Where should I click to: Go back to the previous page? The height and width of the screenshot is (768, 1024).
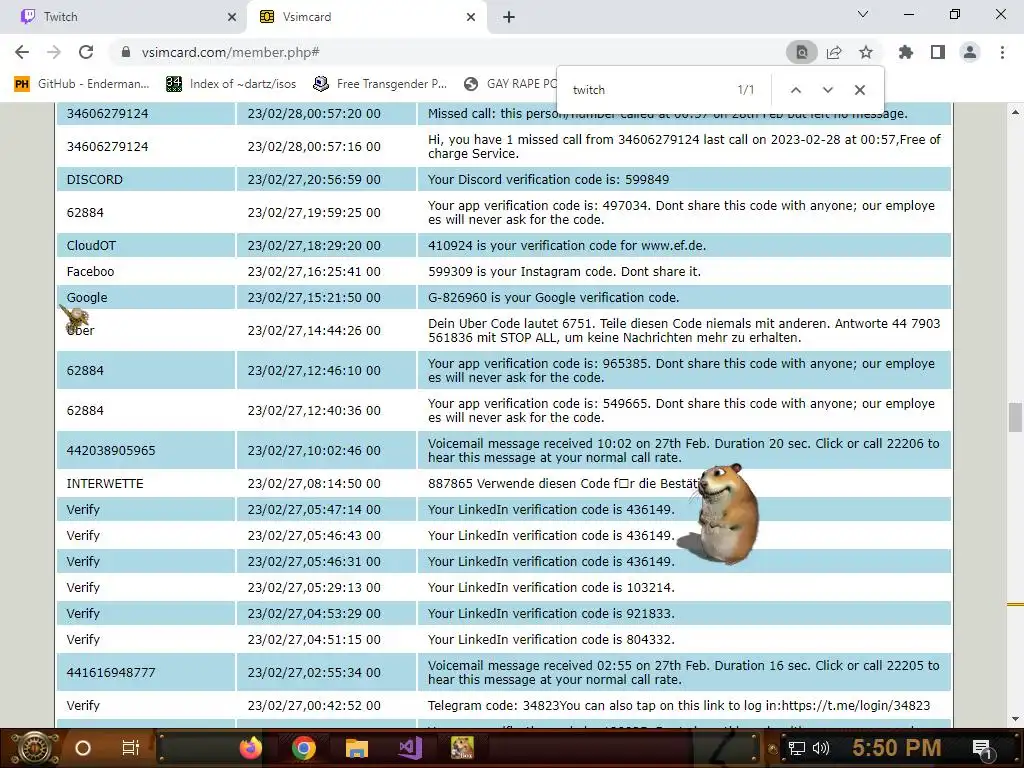22,52
